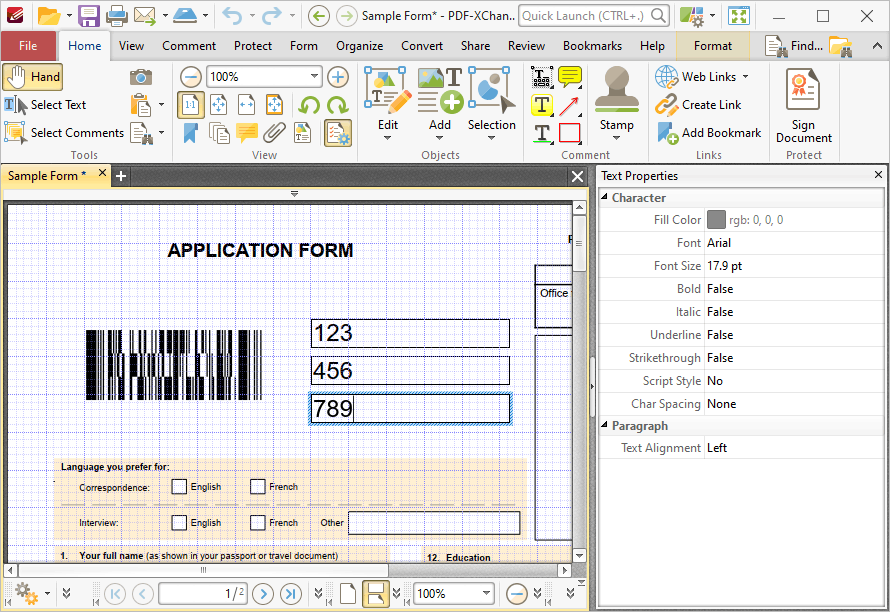890x612 pixels.
Task: Rotate view counter-clockwise with green arrow
Action: click(x=309, y=106)
